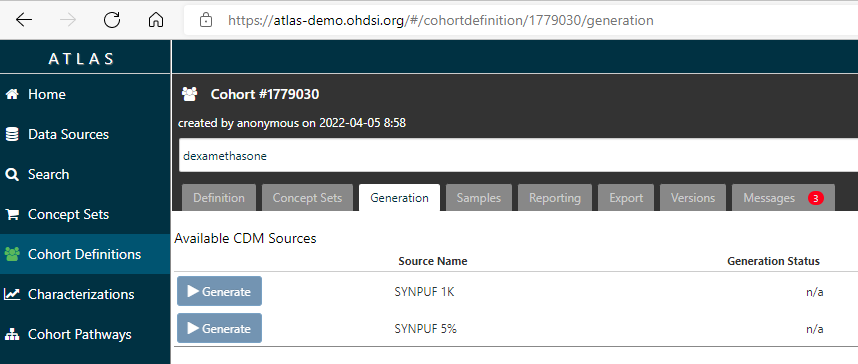858x364 pixels.
Task: View site info via padlock icon
Action: [206, 20]
